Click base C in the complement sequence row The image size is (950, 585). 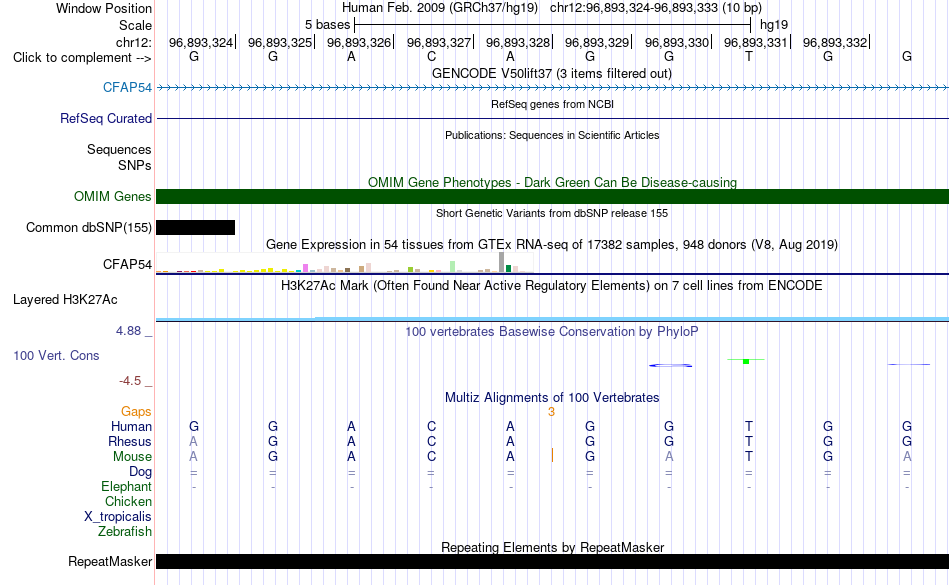coord(431,56)
